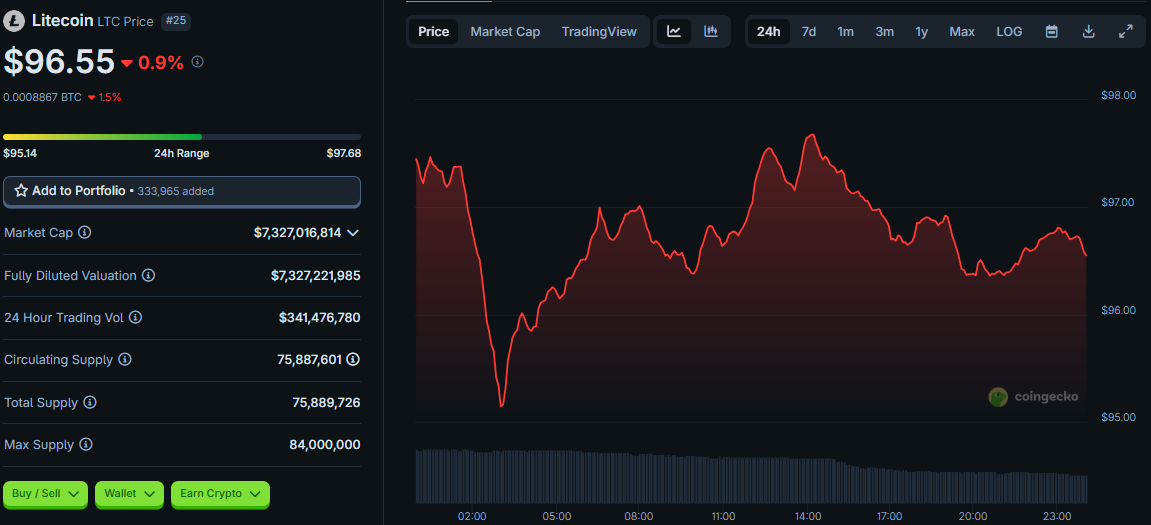The height and width of the screenshot is (525, 1151).
Task: Click the 84,000,000 max supply value
Action: coord(325,445)
